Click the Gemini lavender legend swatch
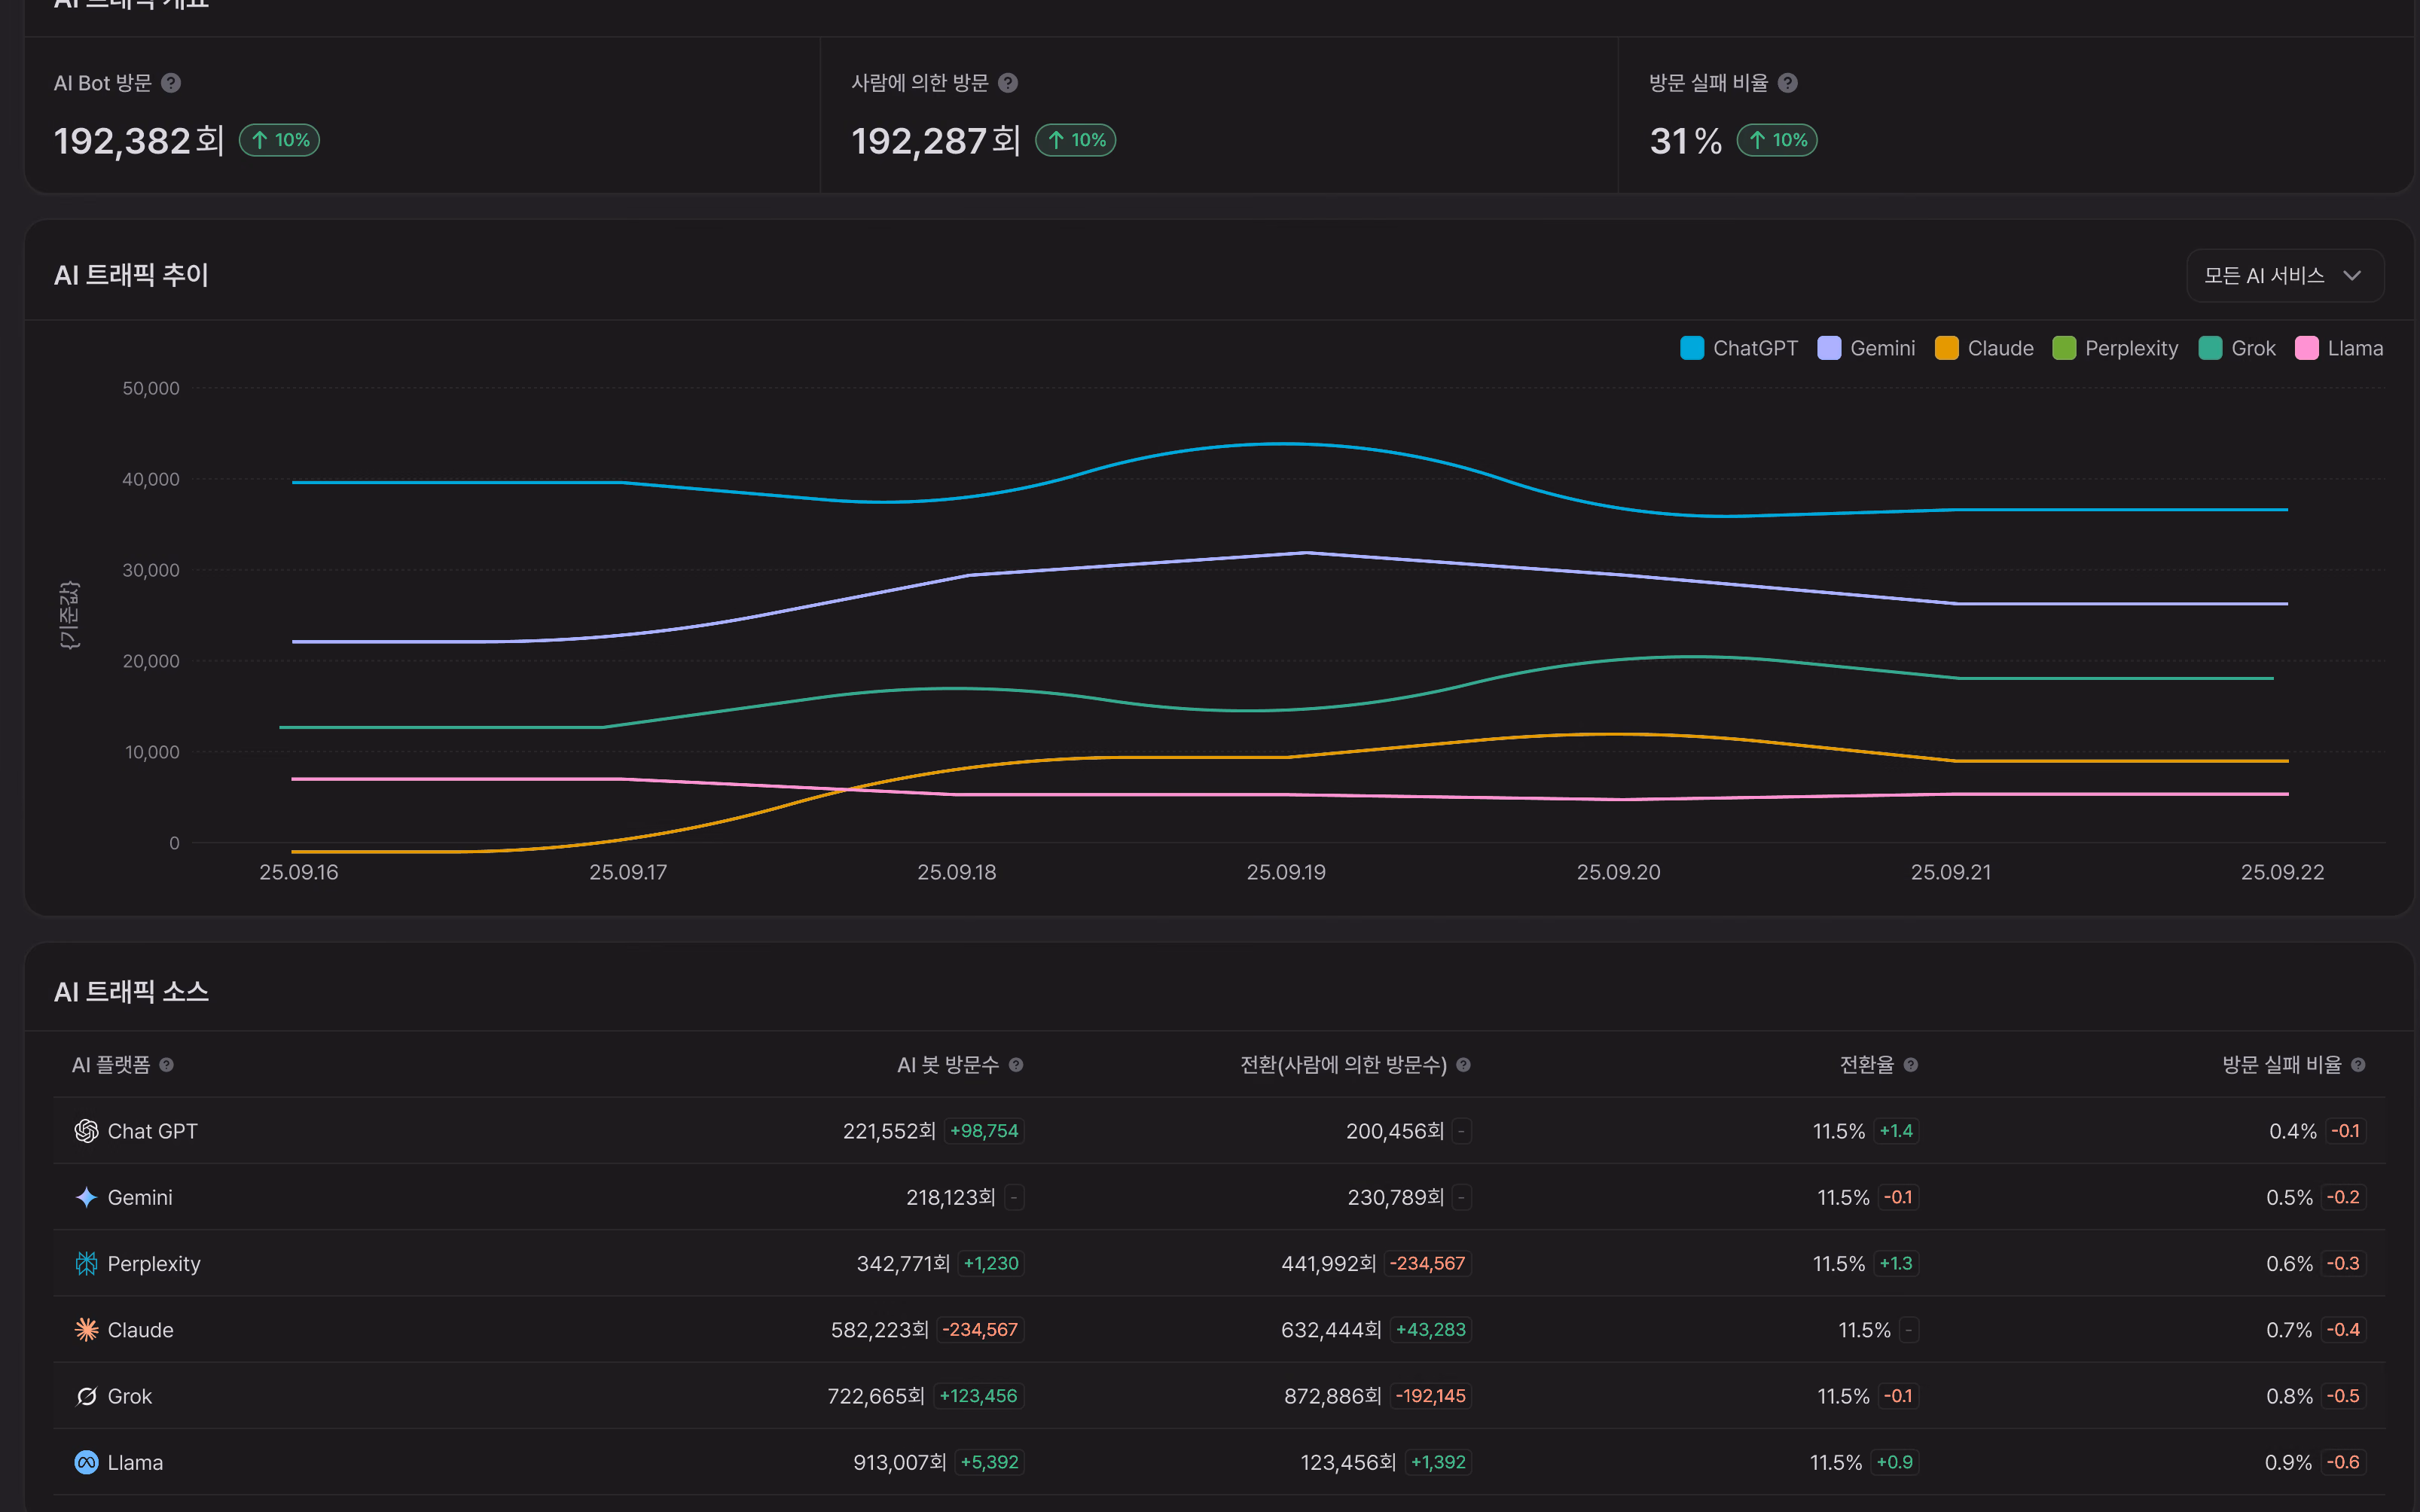The image size is (2420, 1512). click(1829, 348)
